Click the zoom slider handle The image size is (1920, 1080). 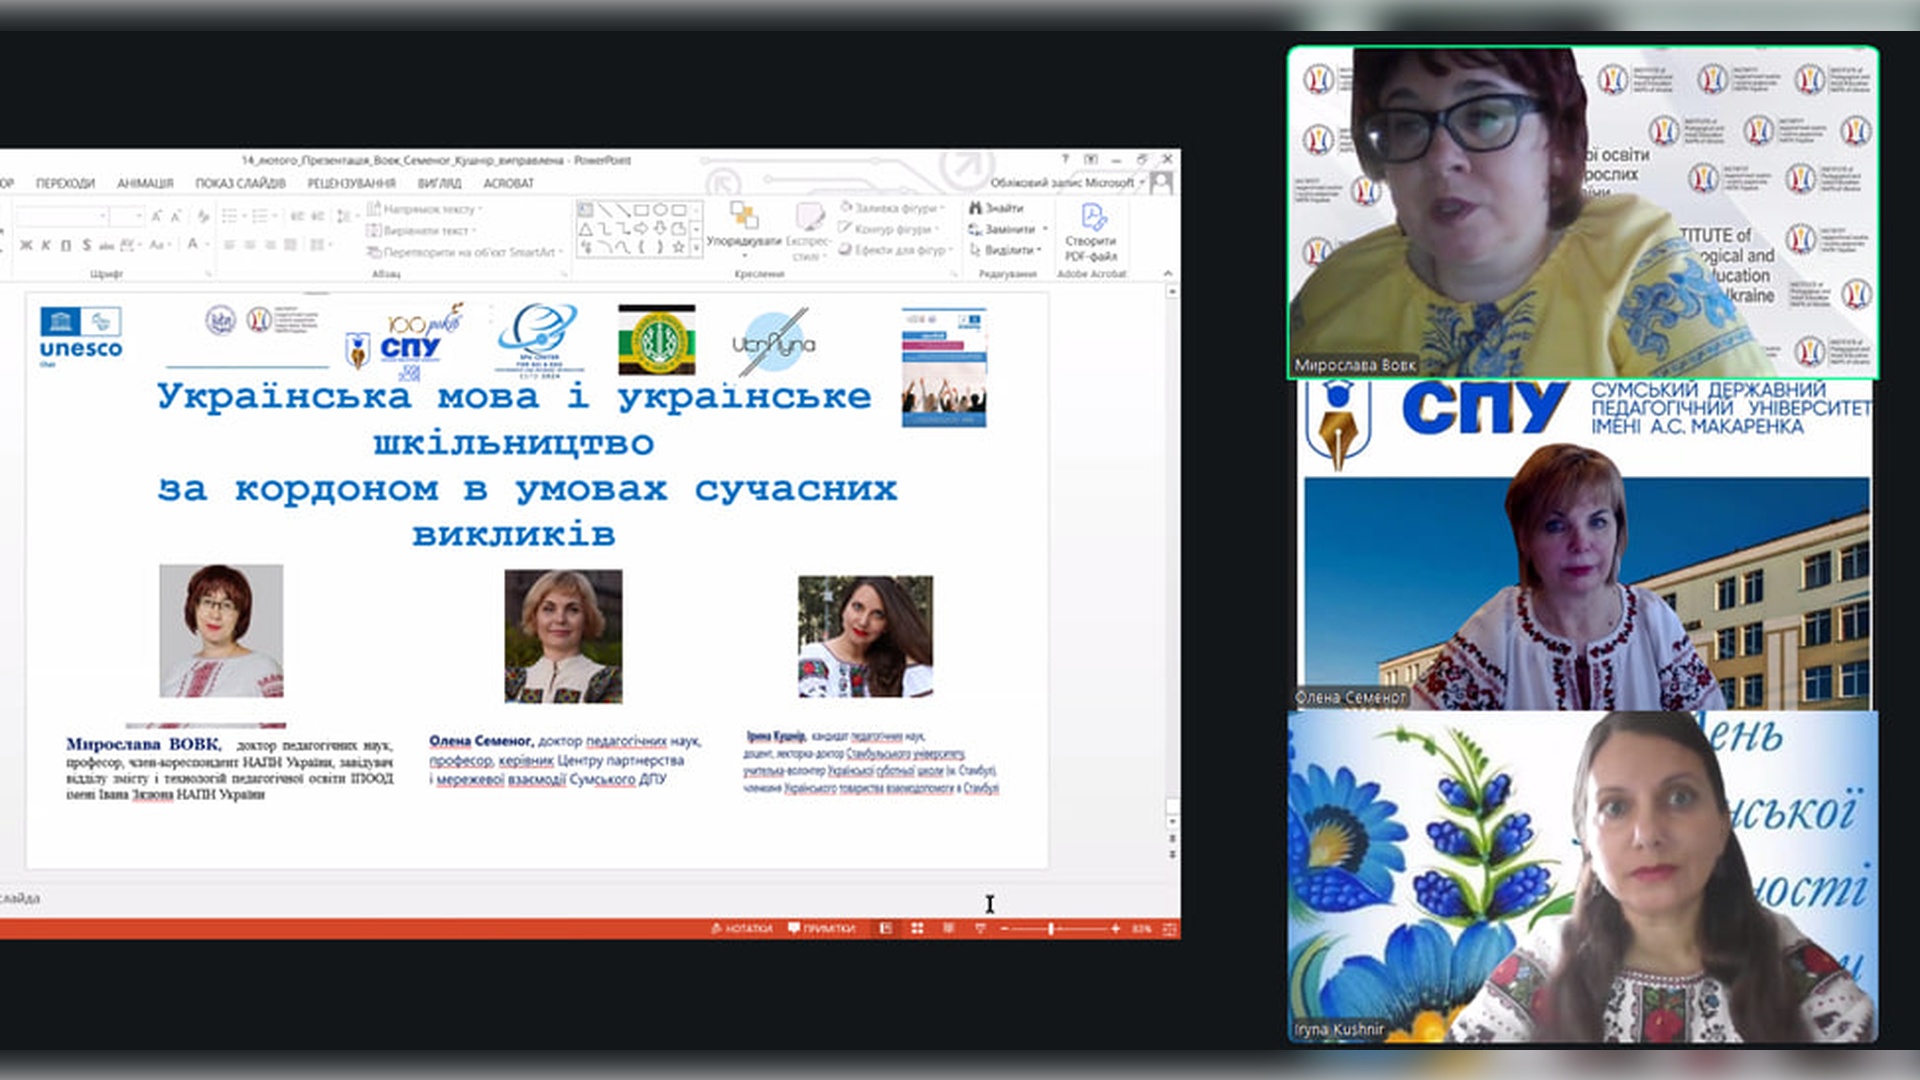[1051, 929]
